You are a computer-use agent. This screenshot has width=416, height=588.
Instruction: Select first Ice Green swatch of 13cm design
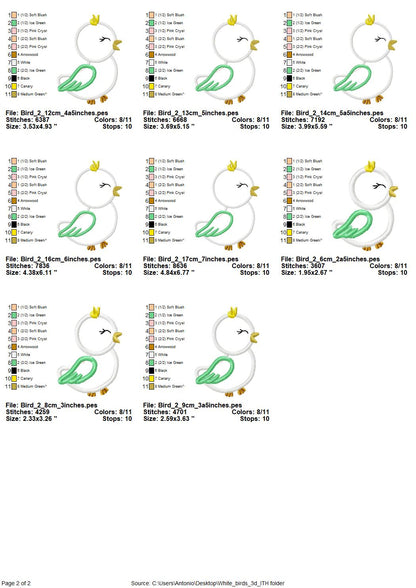152,23
